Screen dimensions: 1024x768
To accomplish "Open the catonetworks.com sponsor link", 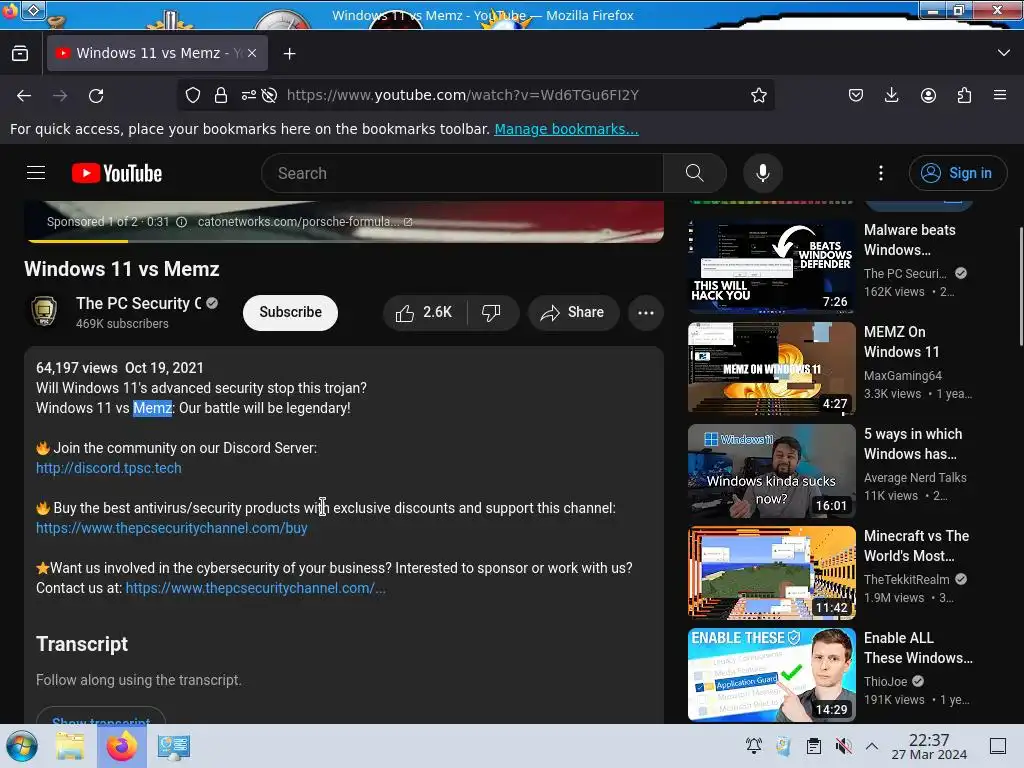I will [305, 222].
